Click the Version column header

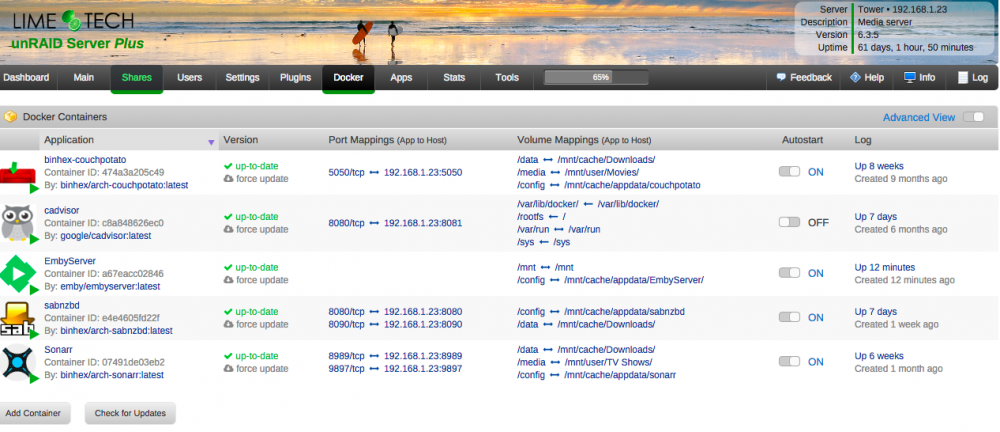click(240, 140)
